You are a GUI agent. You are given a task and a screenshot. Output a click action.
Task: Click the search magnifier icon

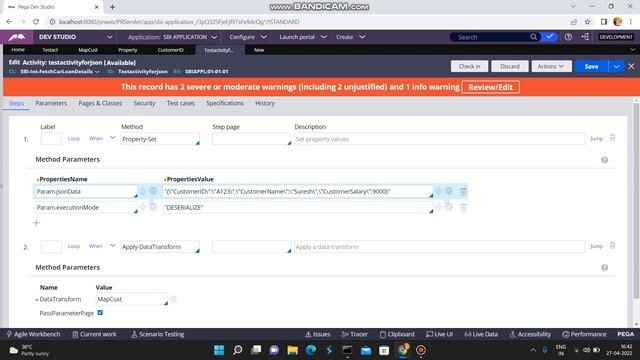point(533,37)
